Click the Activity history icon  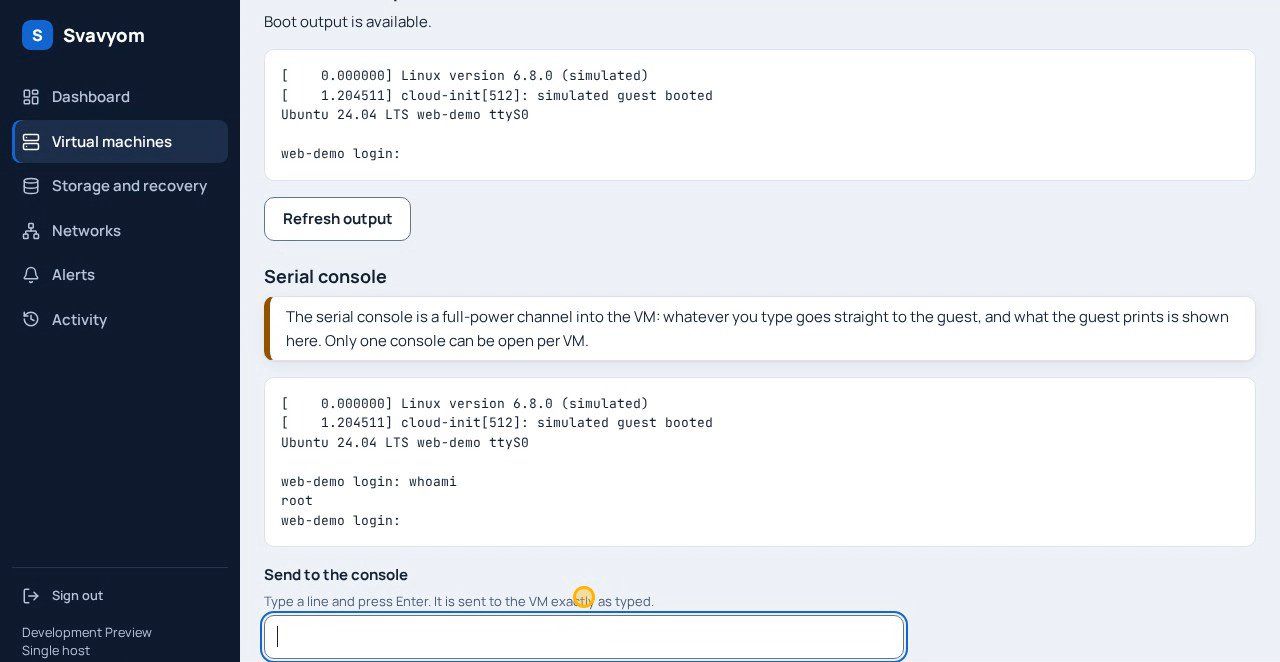coord(31,320)
